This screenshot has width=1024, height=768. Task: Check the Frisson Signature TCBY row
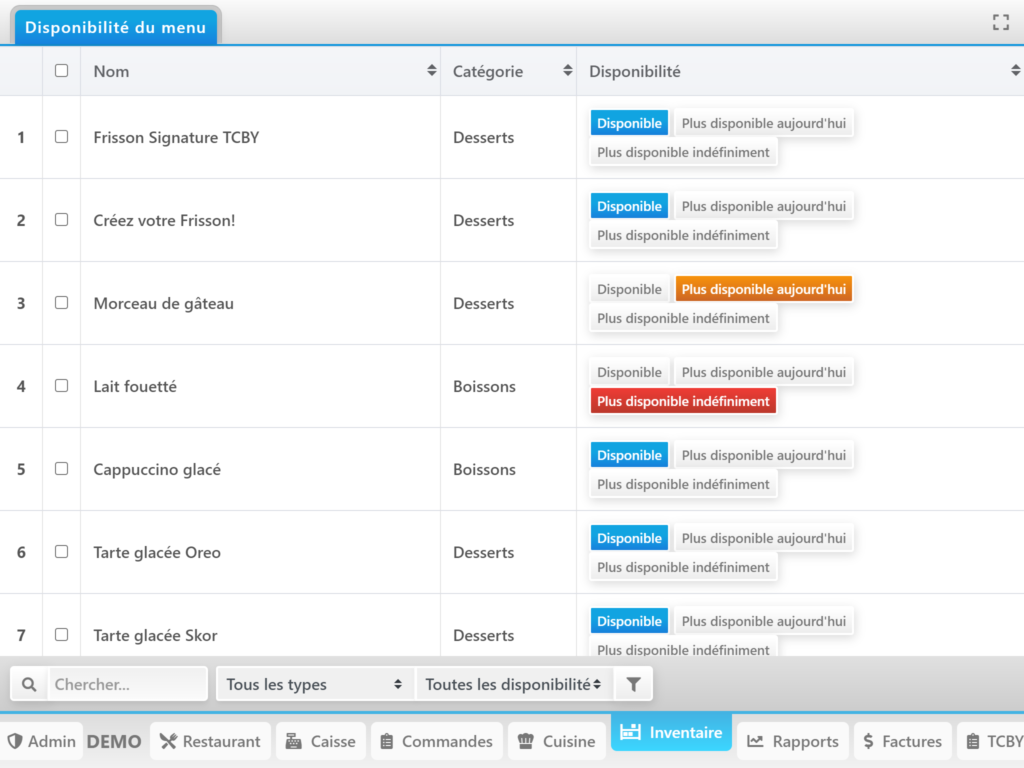click(62, 137)
